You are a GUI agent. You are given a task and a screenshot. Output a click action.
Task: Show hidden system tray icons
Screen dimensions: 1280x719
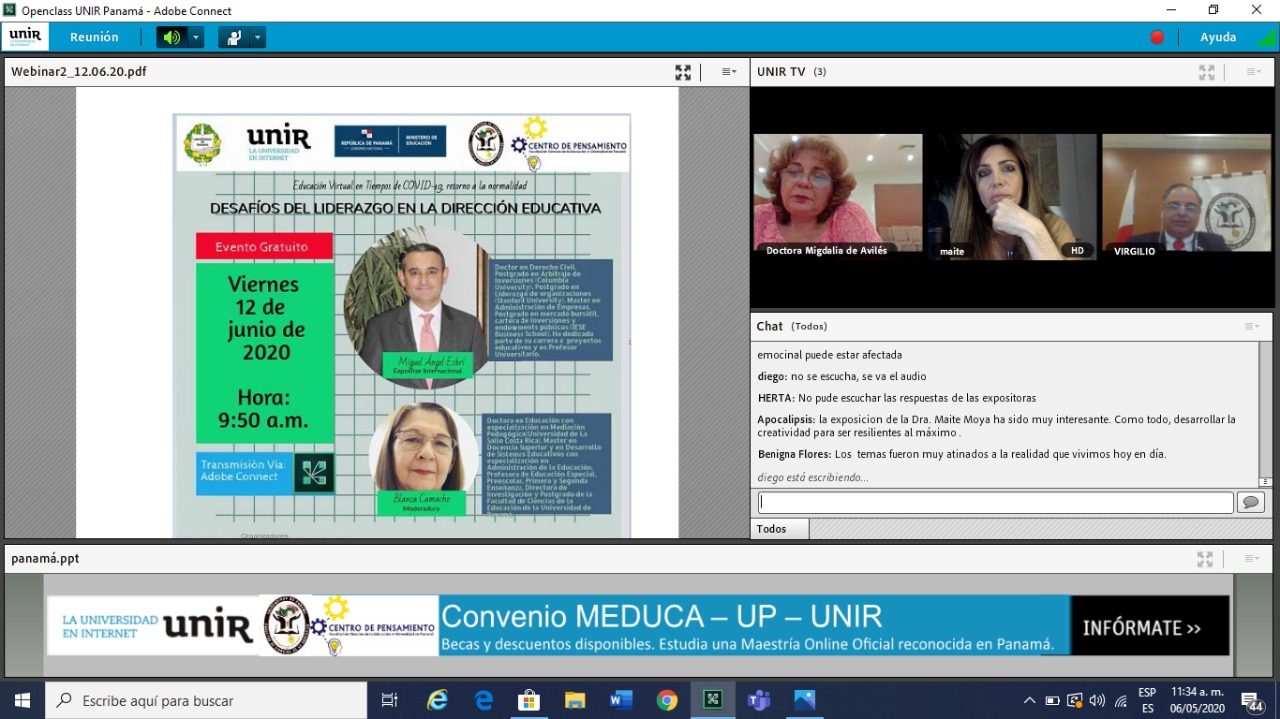pyautogui.click(x=1029, y=701)
